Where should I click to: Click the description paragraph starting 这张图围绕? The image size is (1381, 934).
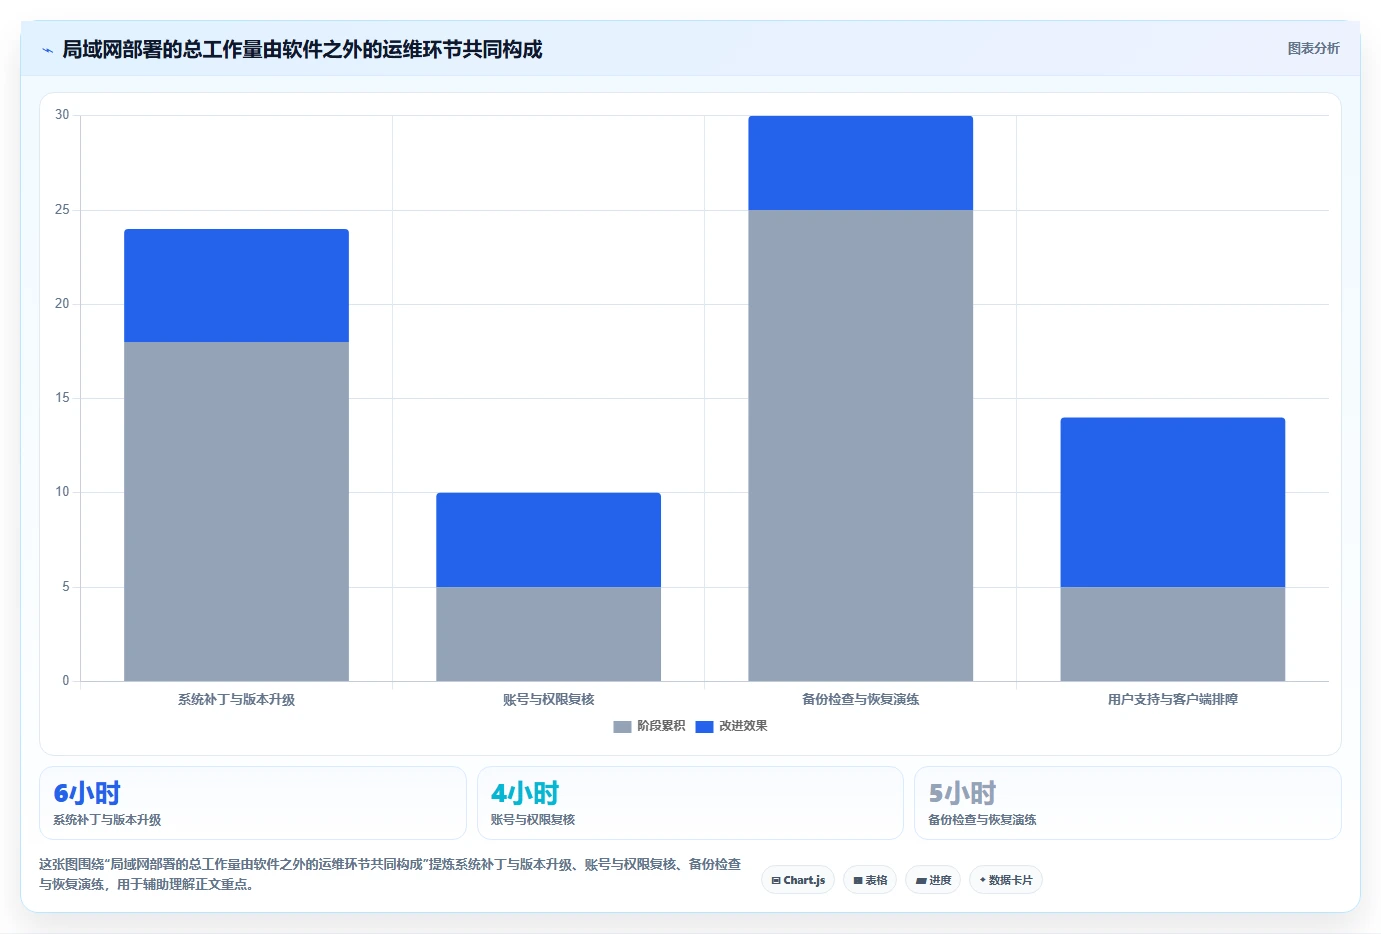(x=390, y=874)
